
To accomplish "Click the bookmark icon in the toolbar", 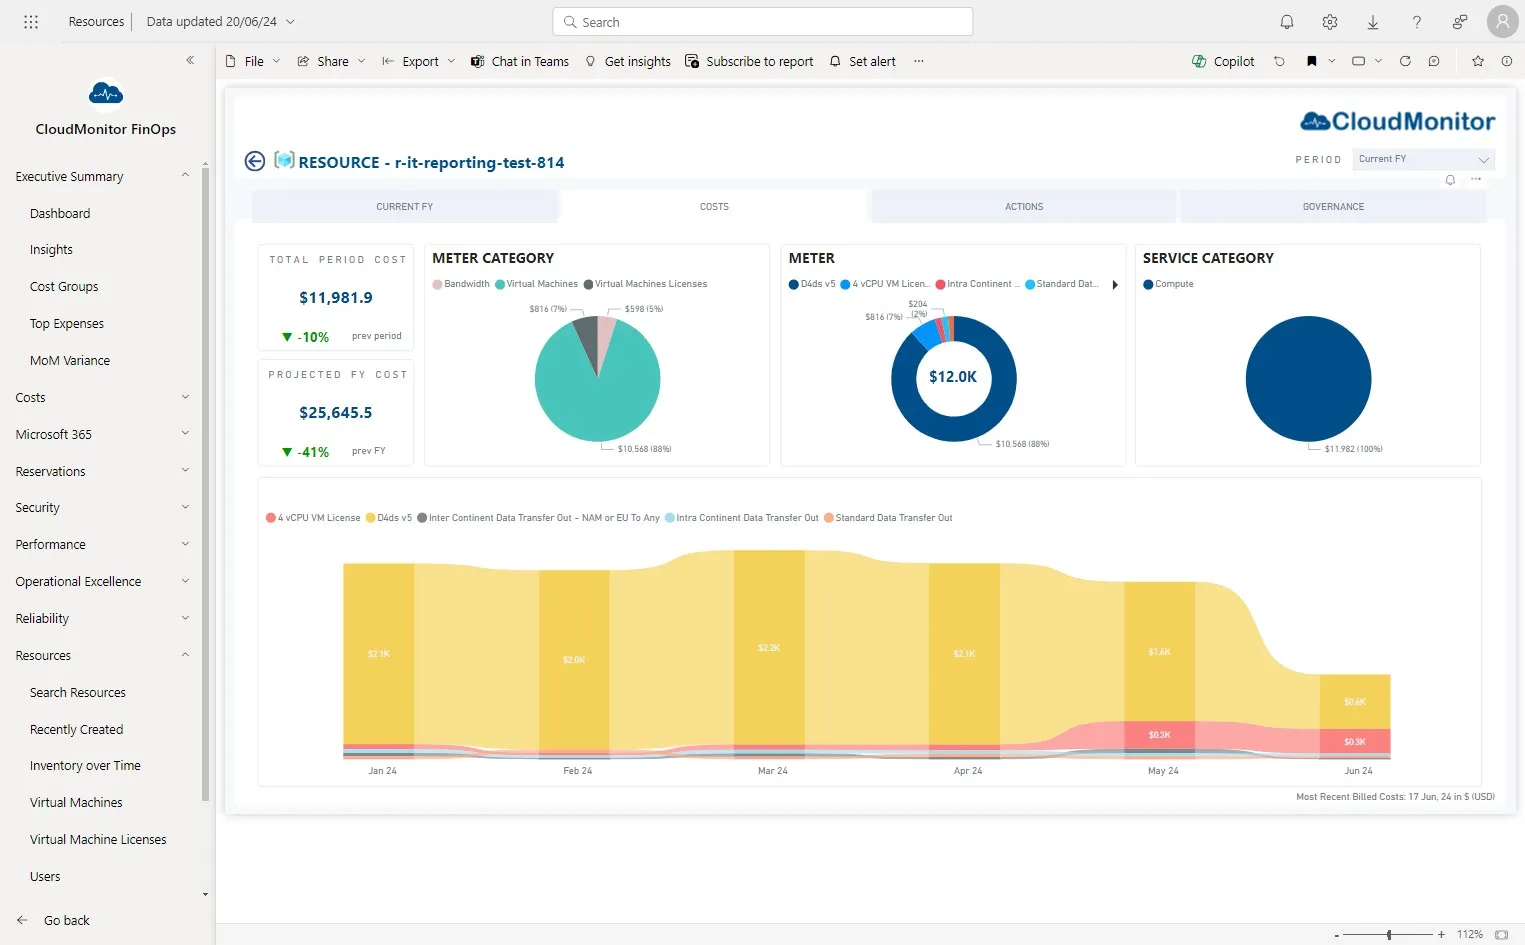I will (x=1312, y=61).
